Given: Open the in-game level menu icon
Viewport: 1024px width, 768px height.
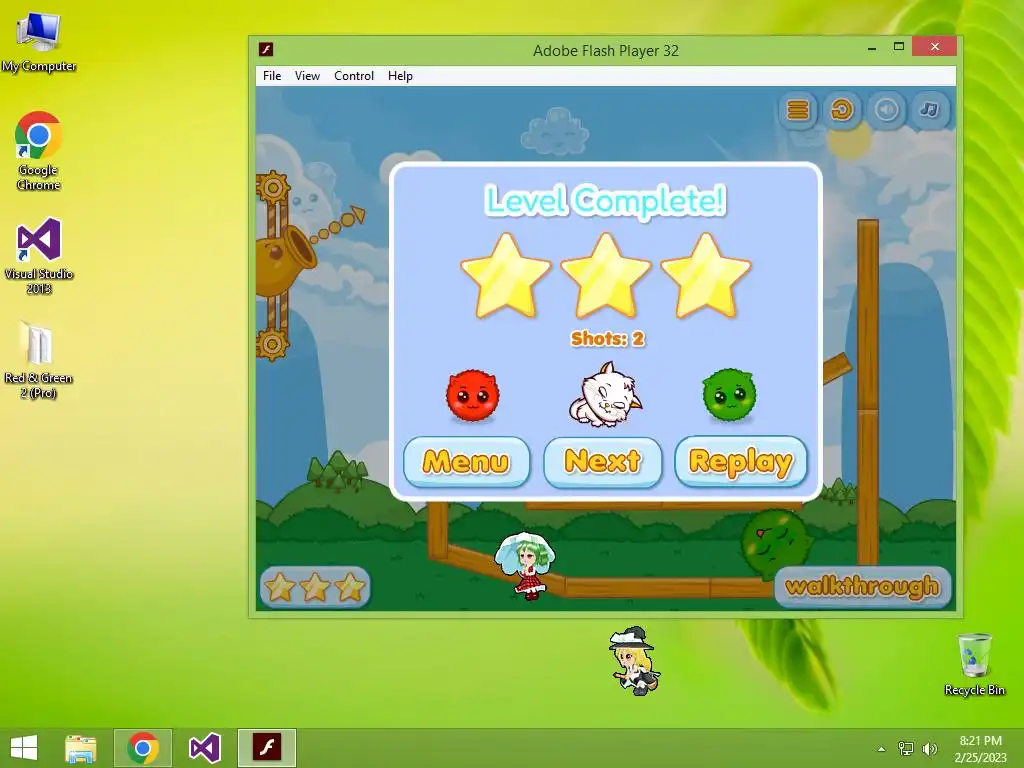Looking at the screenshot, I should tap(798, 110).
